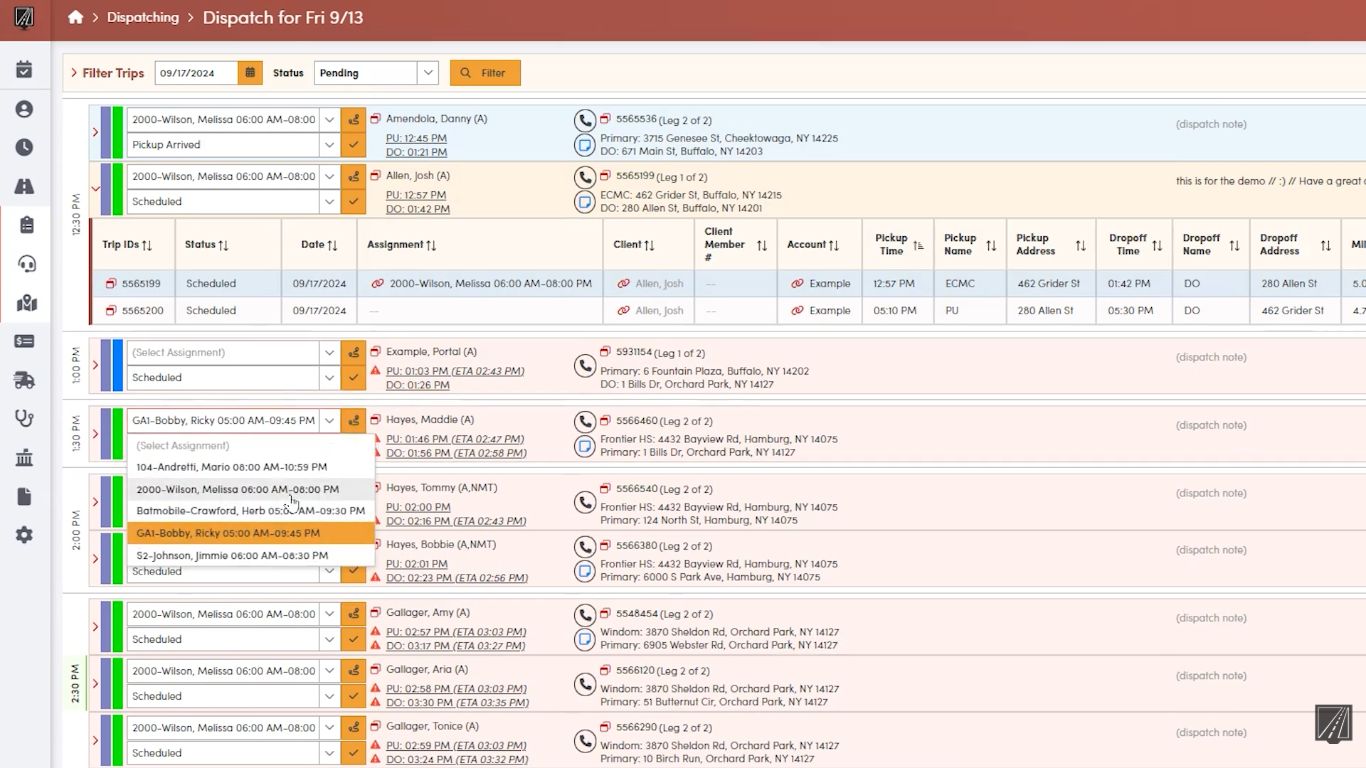Click the phone icon for Gallager, Aria trip

[x=585, y=684]
